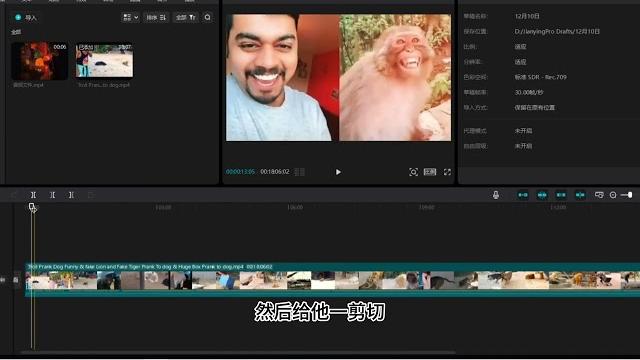
Task: Select the dog prank clip thumbnail
Action: [104, 60]
